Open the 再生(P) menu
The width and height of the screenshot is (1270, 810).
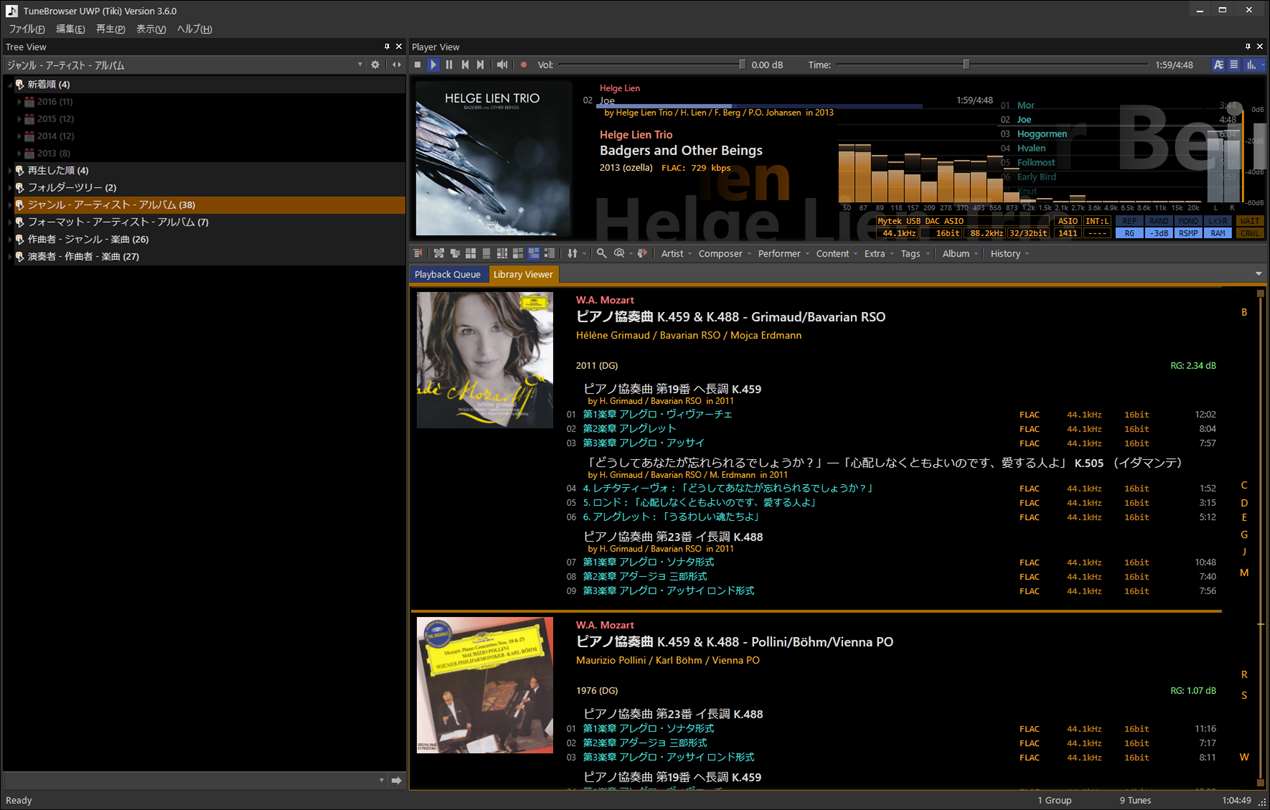(x=110, y=29)
